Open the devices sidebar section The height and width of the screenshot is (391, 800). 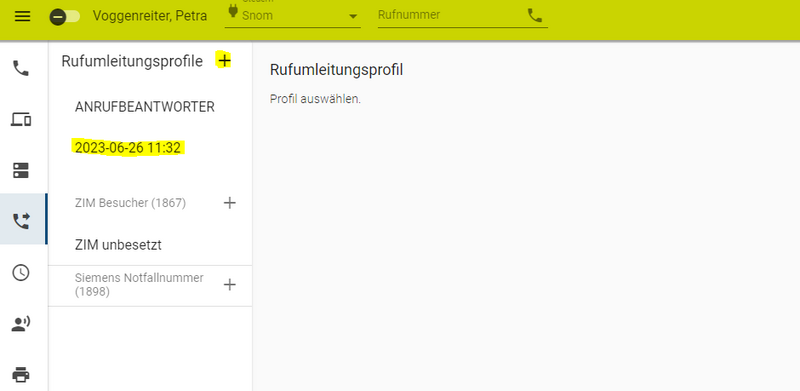point(21,119)
